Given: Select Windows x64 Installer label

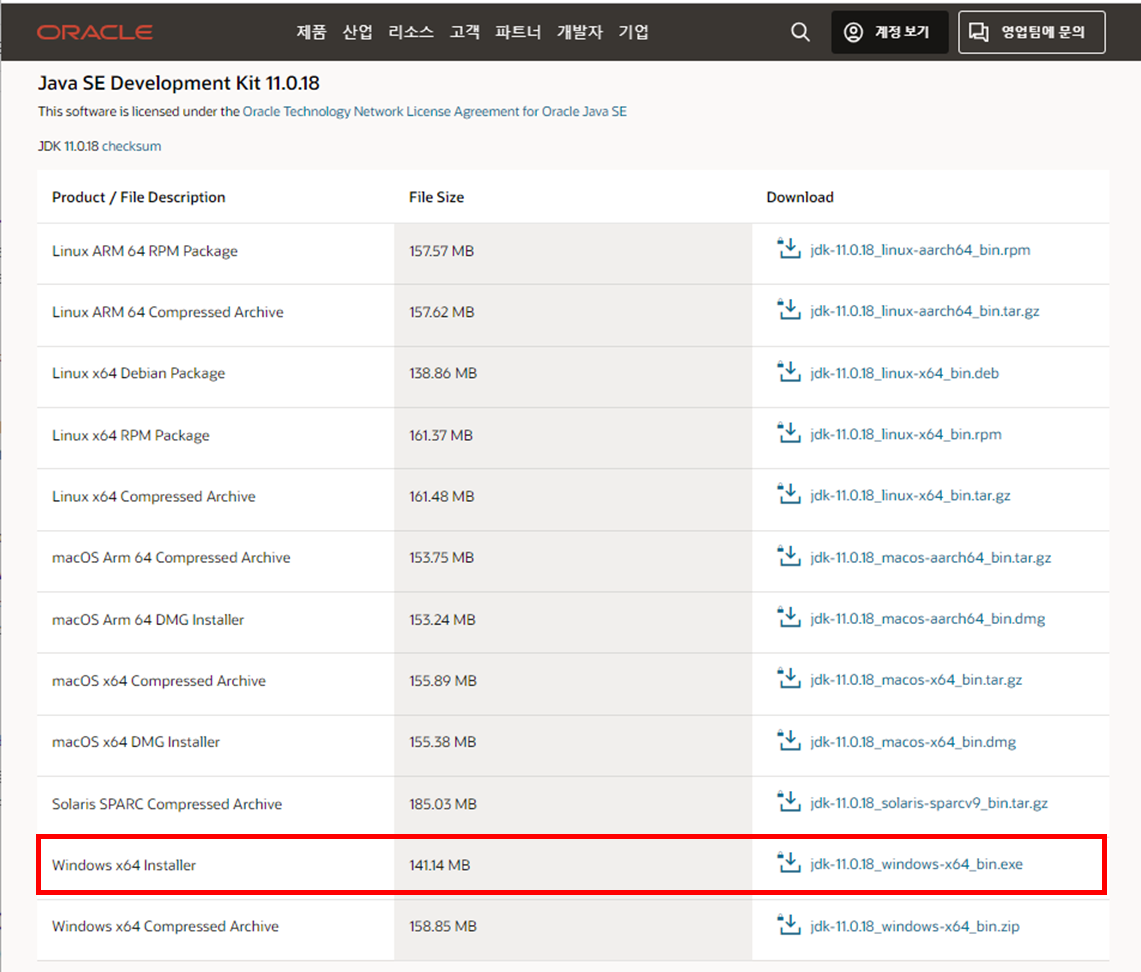Looking at the screenshot, I should pyautogui.click(x=124, y=865).
